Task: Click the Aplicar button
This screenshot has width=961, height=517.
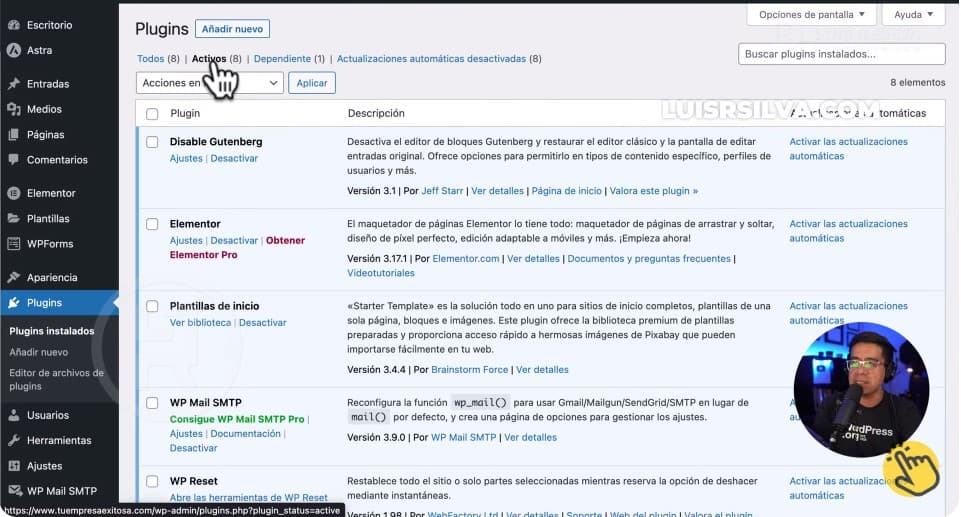Action: point(312,83)
